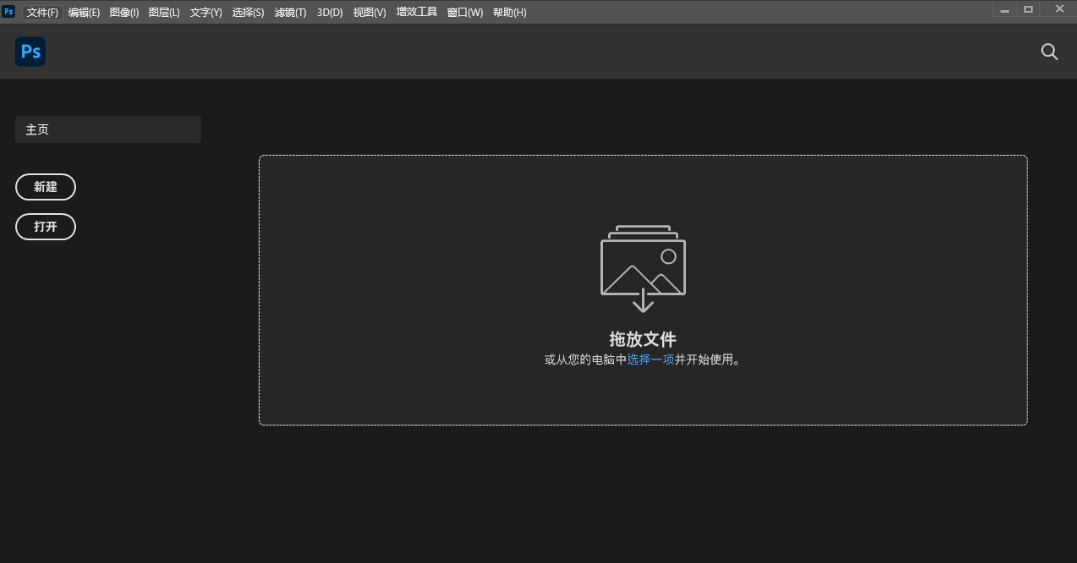The width and height of the screenshot is (1077, 563).
Task: Open the 帮助(H) menu
Action: click(510, 12)
